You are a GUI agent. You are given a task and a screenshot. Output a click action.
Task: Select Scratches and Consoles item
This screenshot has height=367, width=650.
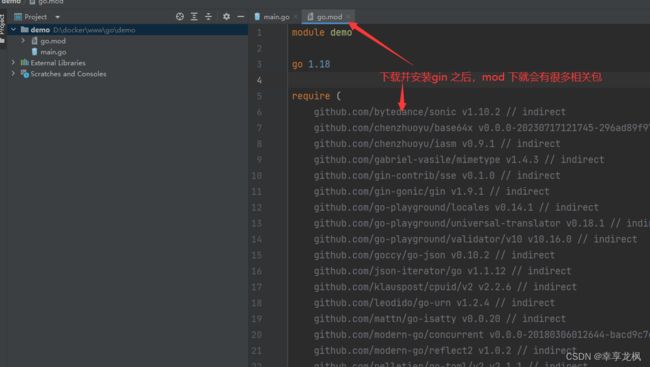68,74
